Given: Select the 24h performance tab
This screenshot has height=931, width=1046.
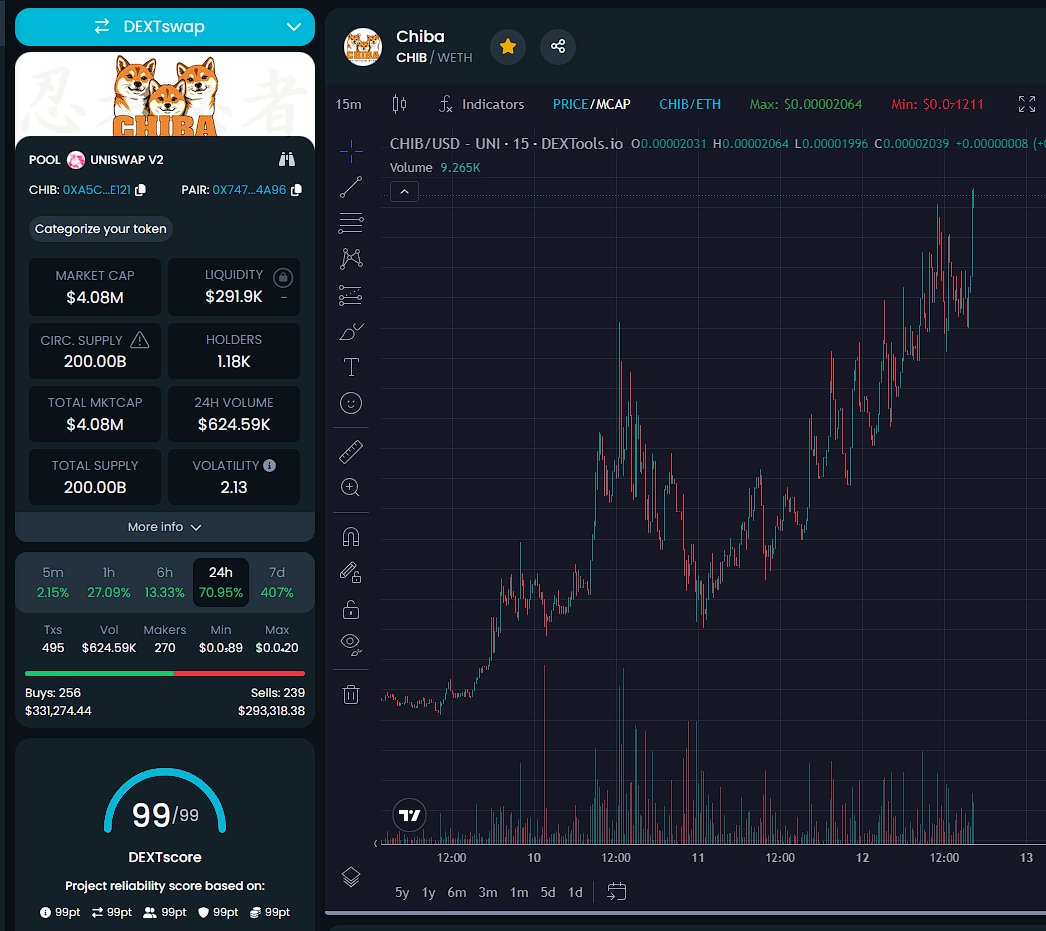Looking at the screenshot, I should (x=221, y=582).
